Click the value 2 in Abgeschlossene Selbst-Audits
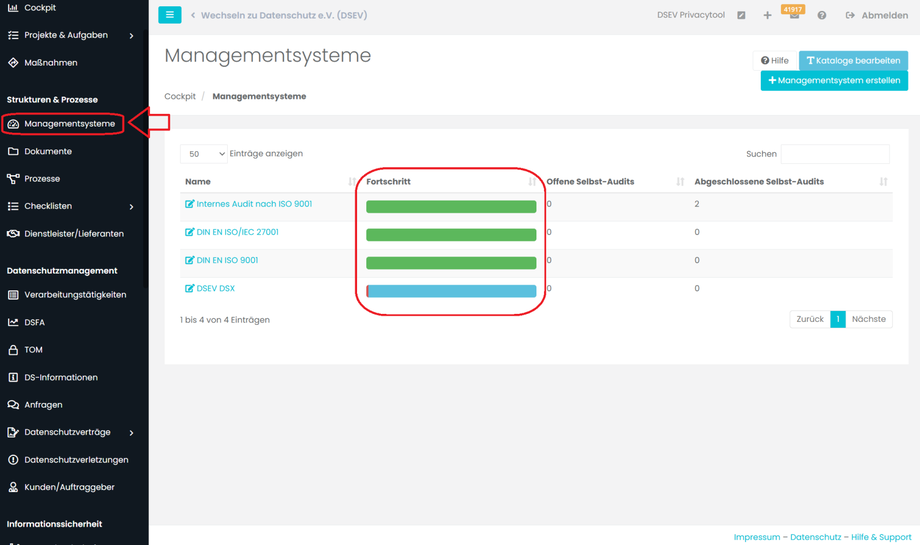920x545 pixels. coord(697,204)
